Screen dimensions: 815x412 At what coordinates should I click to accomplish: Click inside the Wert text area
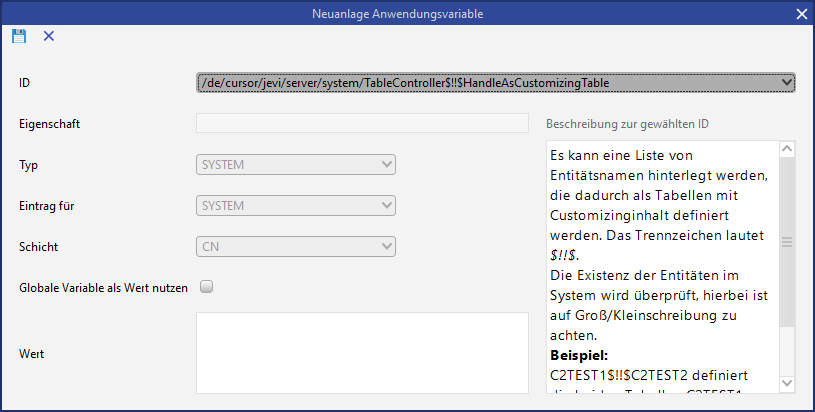pyautogui.click(x=362, y=353)
